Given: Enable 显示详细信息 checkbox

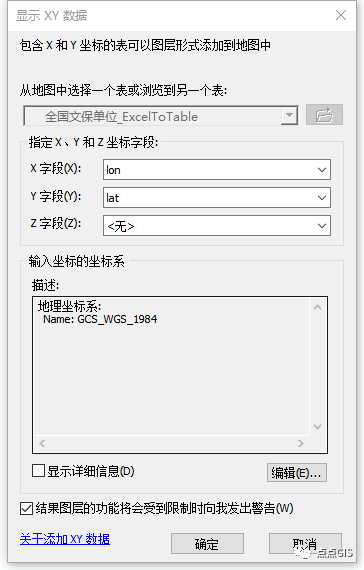Looking at the screenshot, I should [x=39, y=471].
